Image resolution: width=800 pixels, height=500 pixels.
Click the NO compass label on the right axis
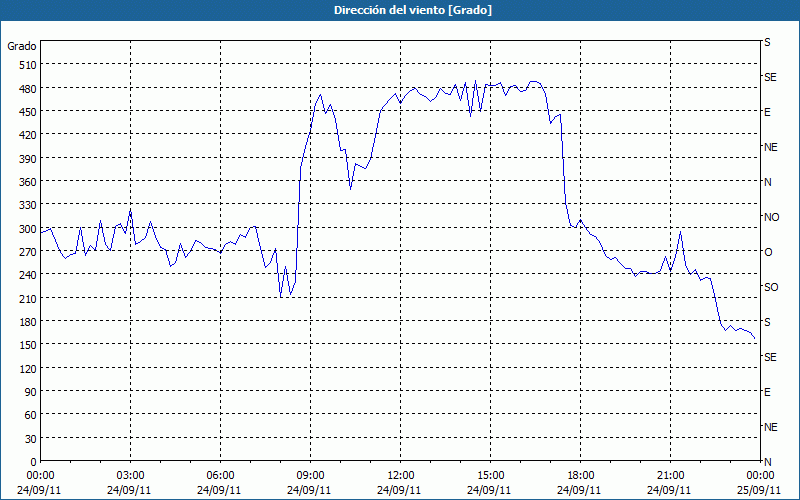click(x=771, y=217)
